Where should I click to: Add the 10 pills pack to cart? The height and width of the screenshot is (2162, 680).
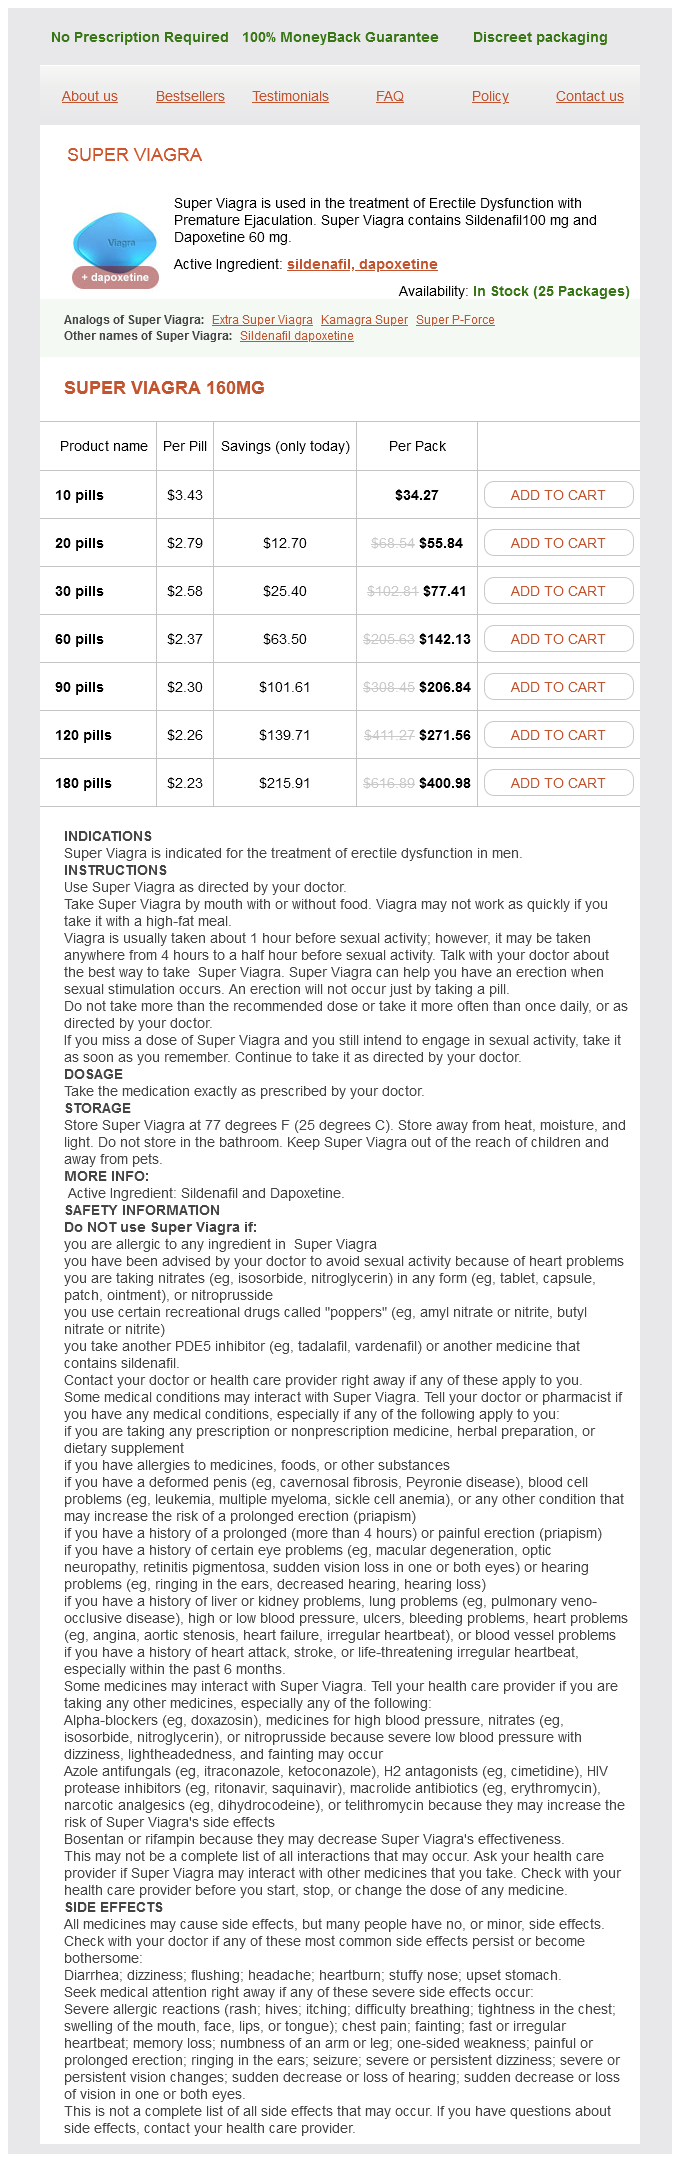click(x=558, y=495)
